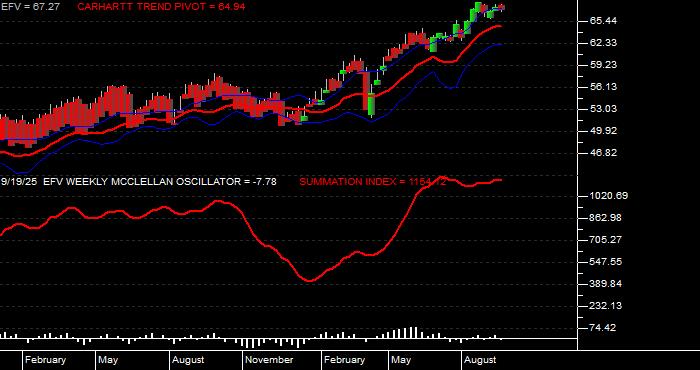
Task: Select the 59.23 price axis value
Action: tap(603, 65)
